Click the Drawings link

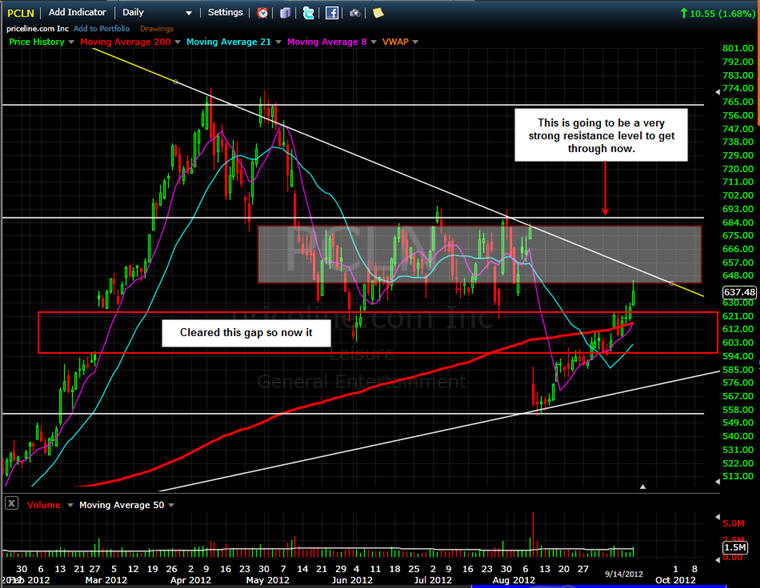coord(157,29)
